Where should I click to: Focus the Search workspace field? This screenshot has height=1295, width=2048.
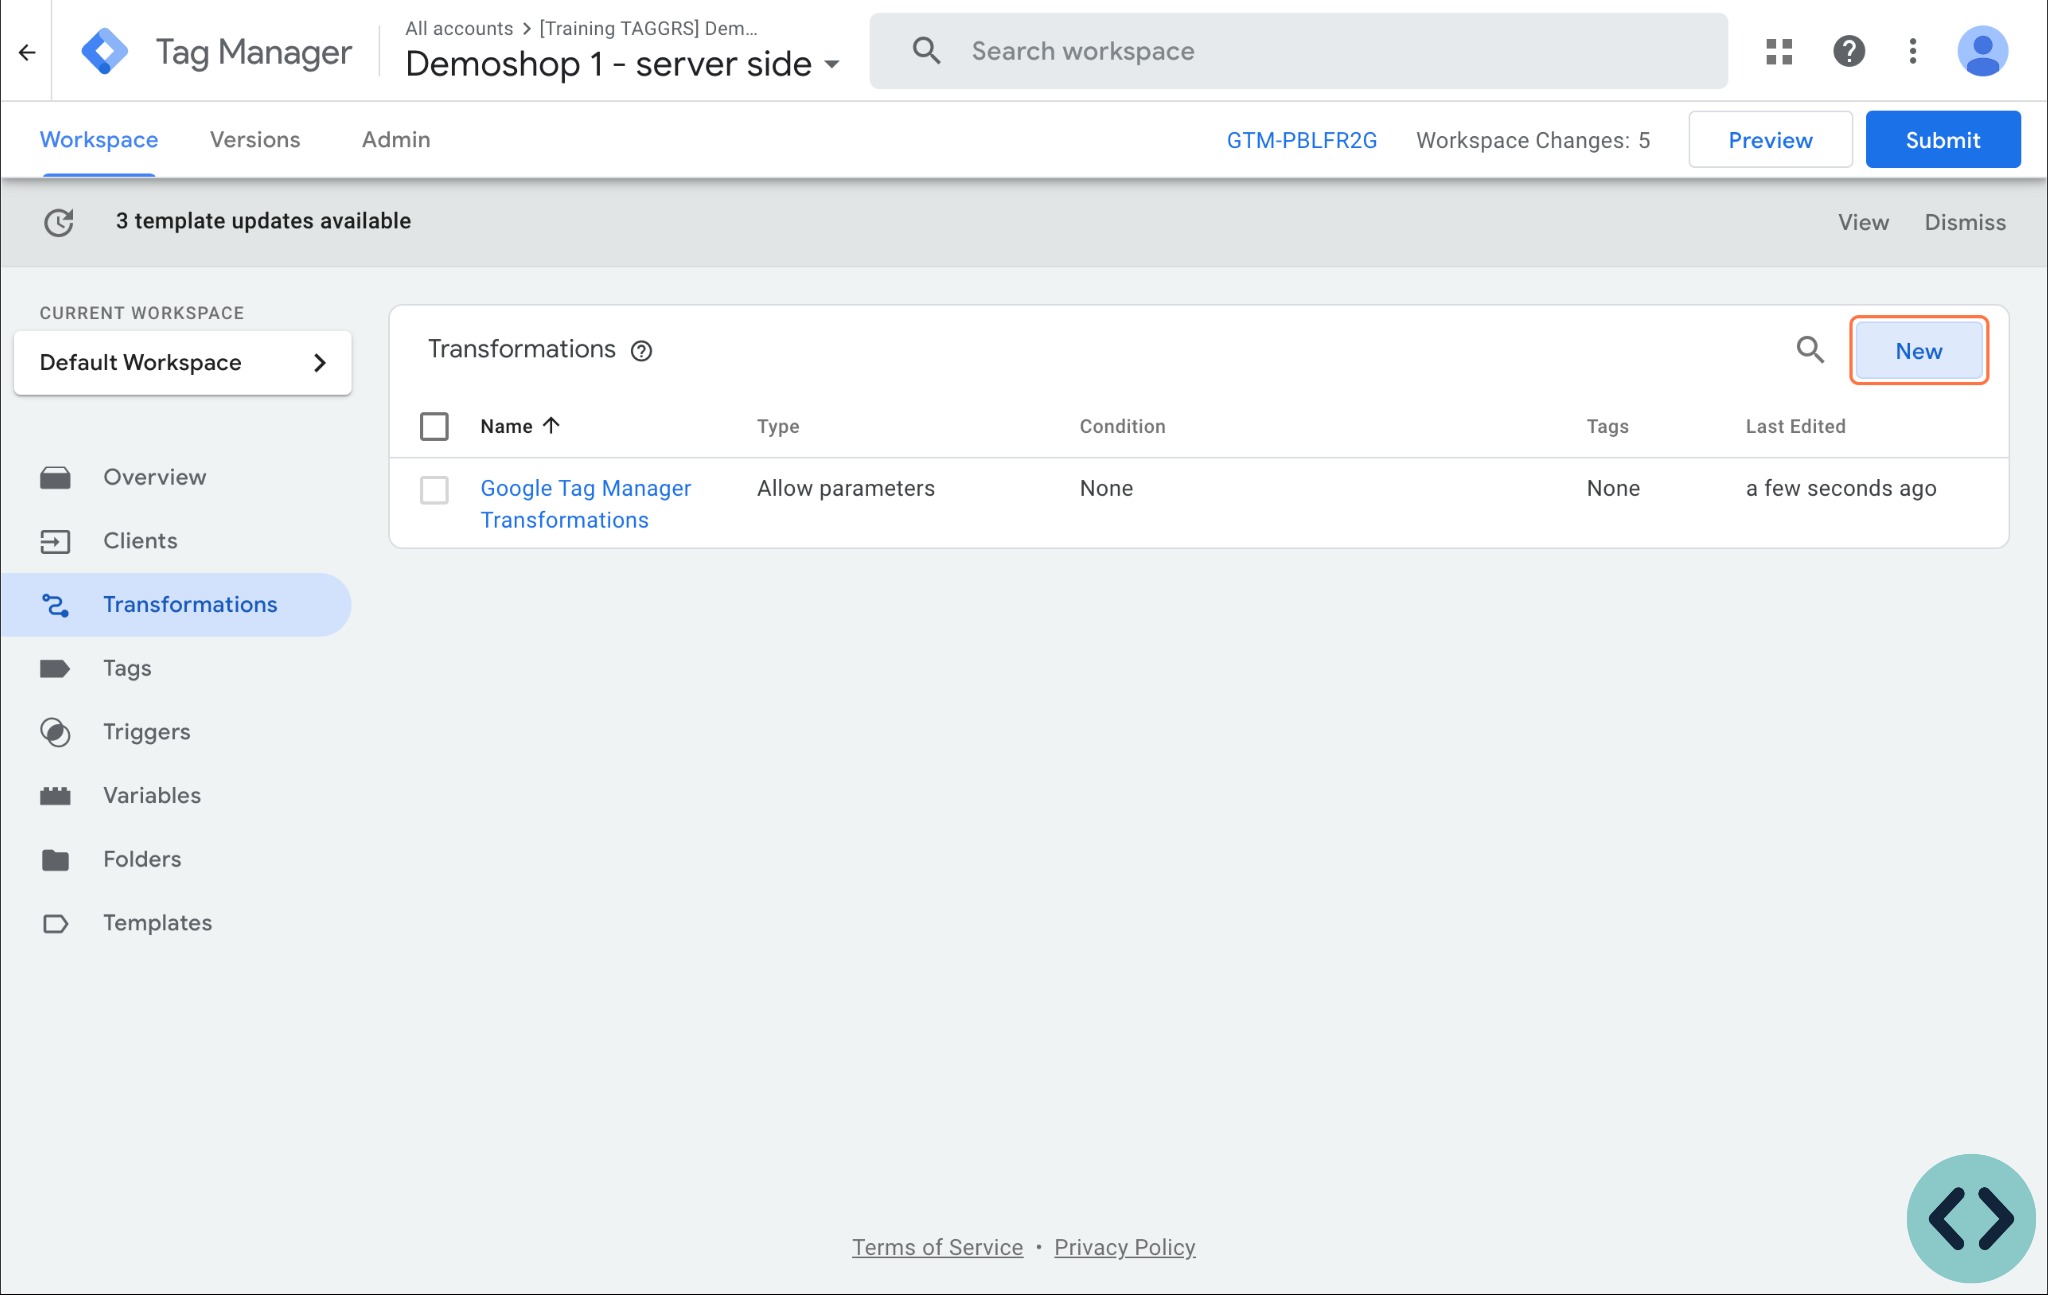(1298, 51)
